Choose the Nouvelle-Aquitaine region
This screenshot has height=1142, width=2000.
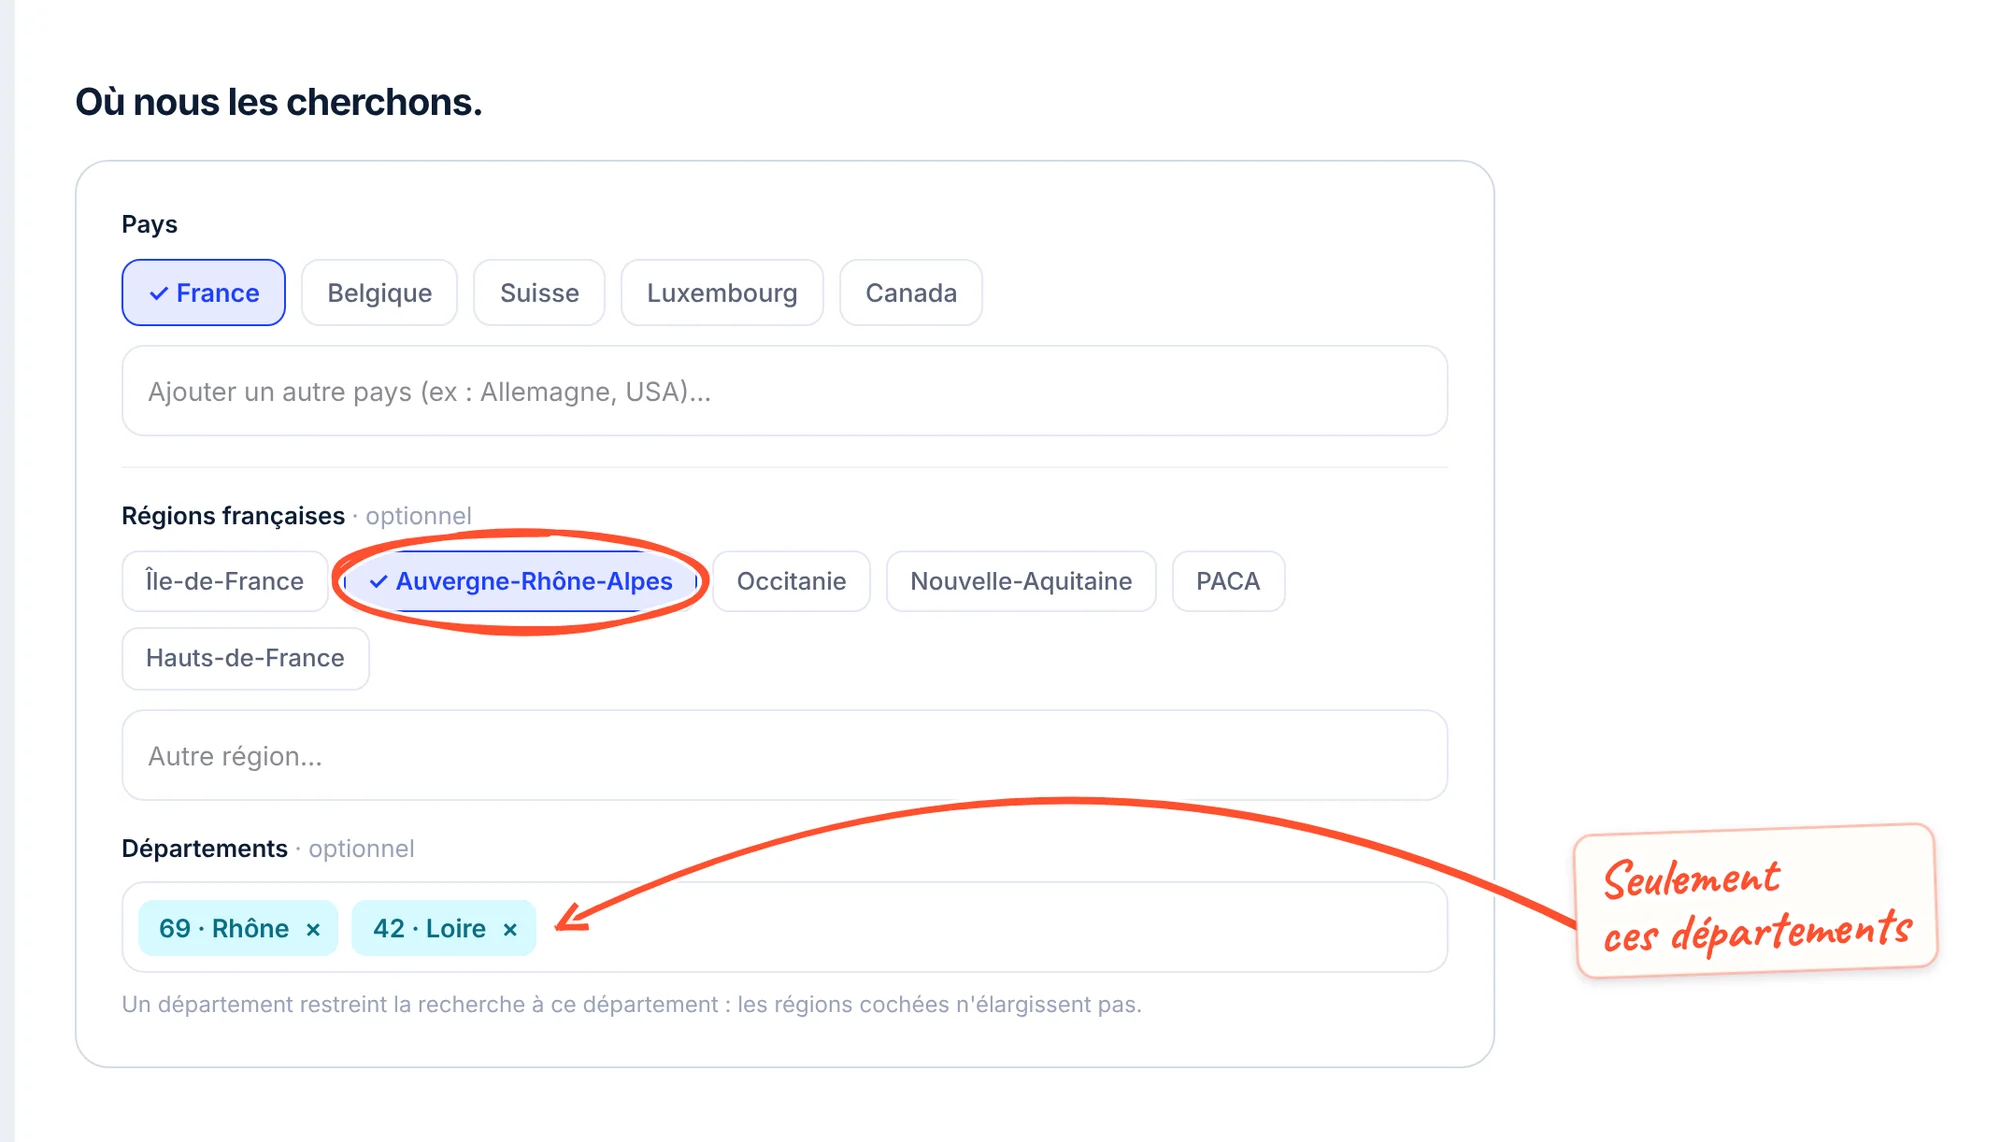[x=1021, y=581]
